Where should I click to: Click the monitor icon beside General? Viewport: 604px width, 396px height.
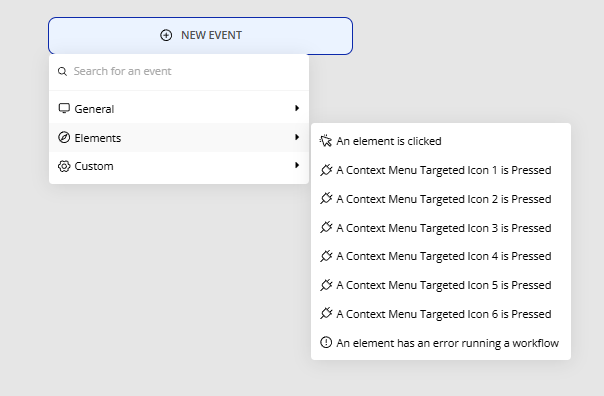click(64, 108)
